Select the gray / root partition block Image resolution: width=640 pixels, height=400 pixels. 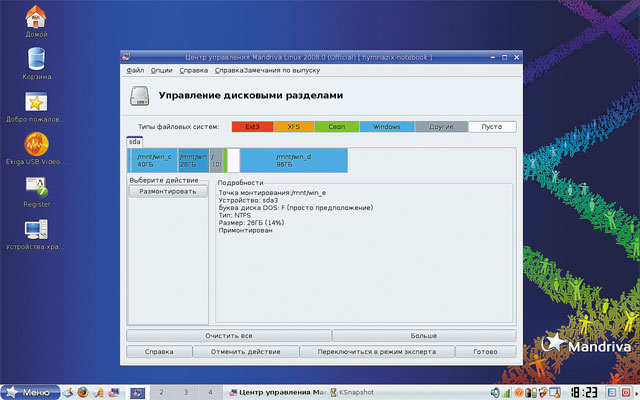click(216, 160)
